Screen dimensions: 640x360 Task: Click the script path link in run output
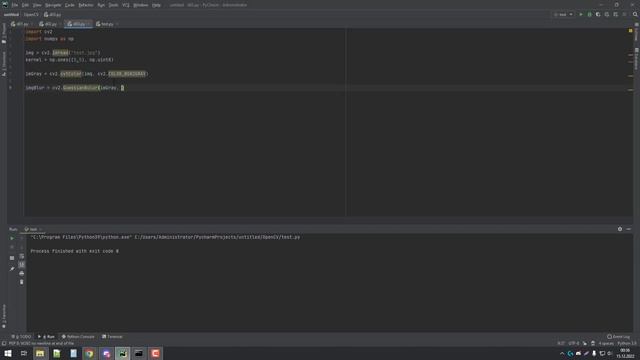217,237
